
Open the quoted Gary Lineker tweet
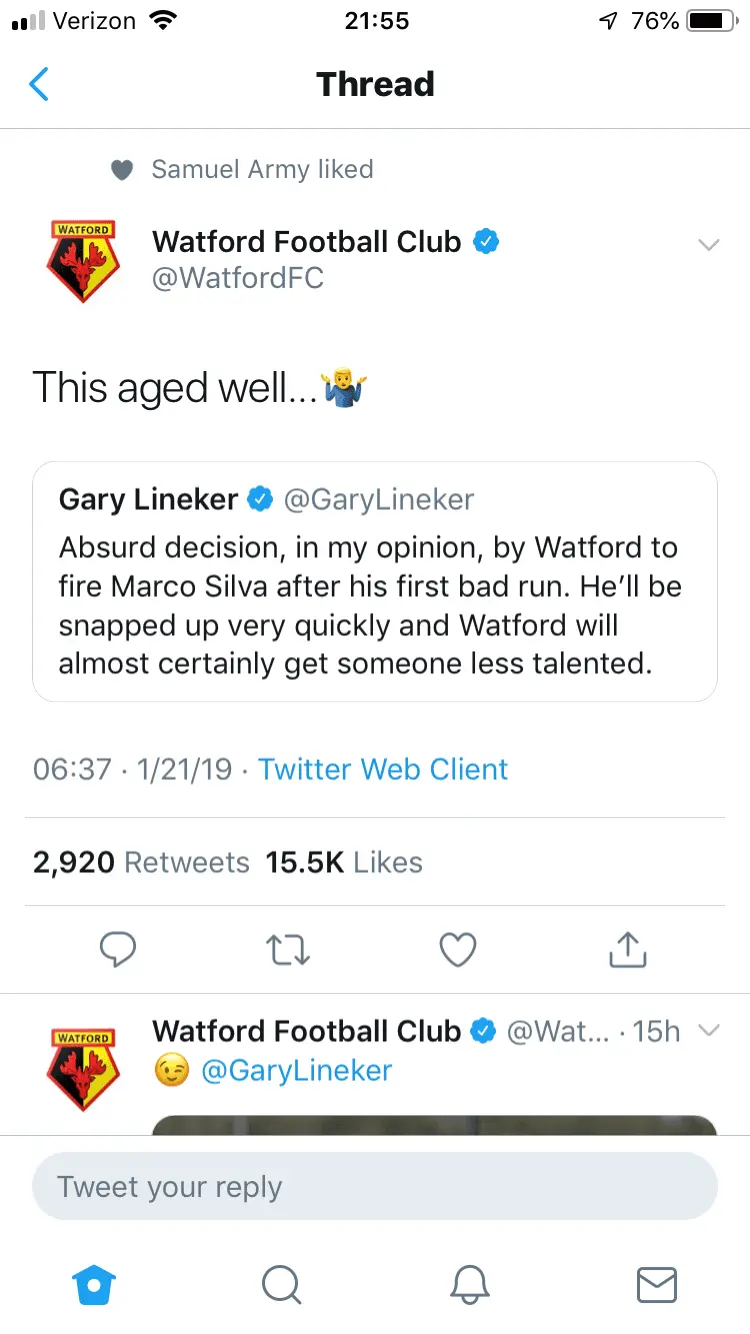374,581
